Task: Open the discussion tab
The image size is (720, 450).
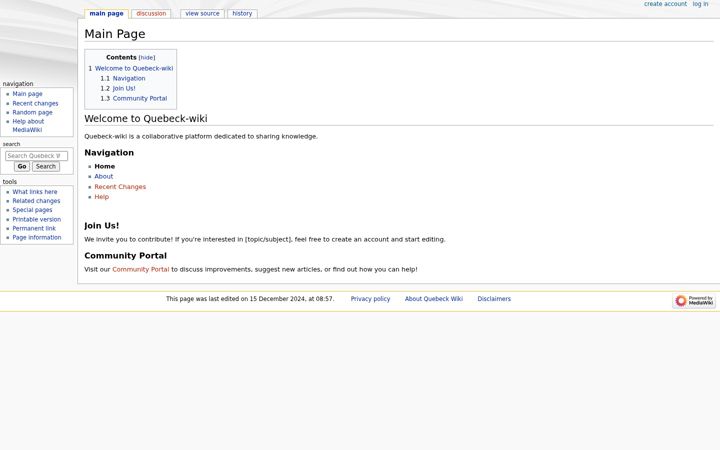Action: click(x=151, y=14)
